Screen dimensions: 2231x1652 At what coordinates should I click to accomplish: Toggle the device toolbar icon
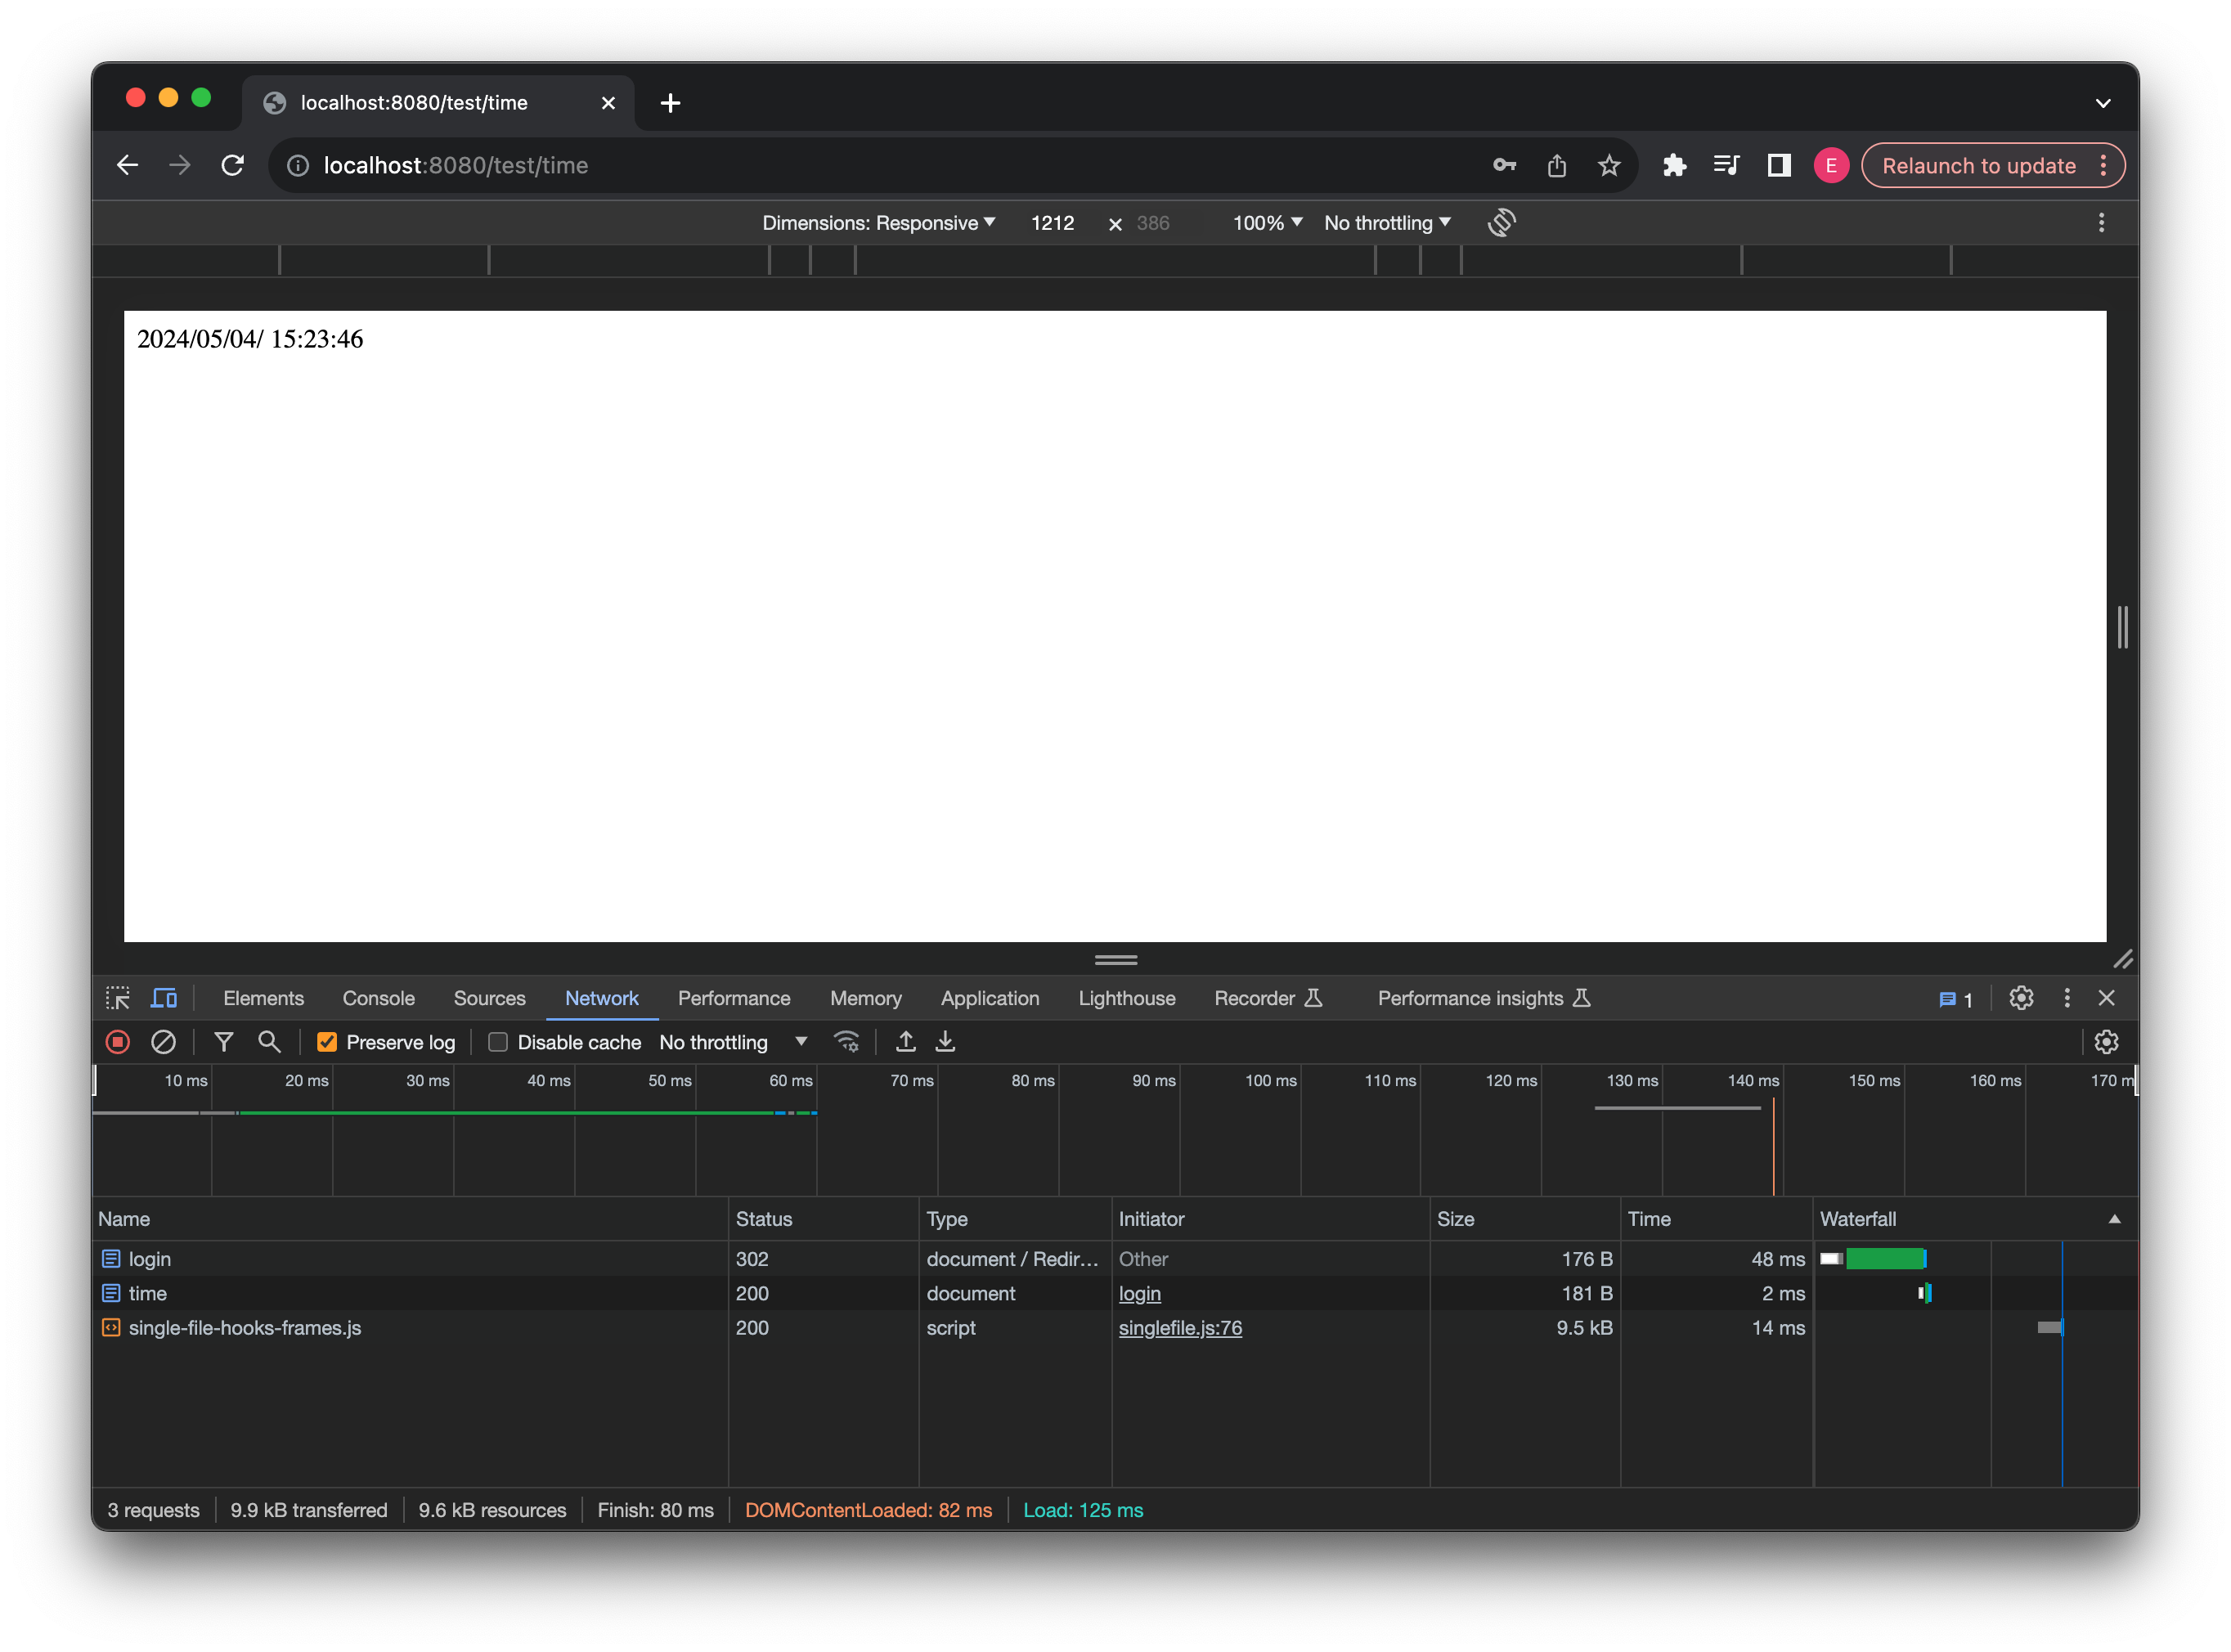pos(164,998)
